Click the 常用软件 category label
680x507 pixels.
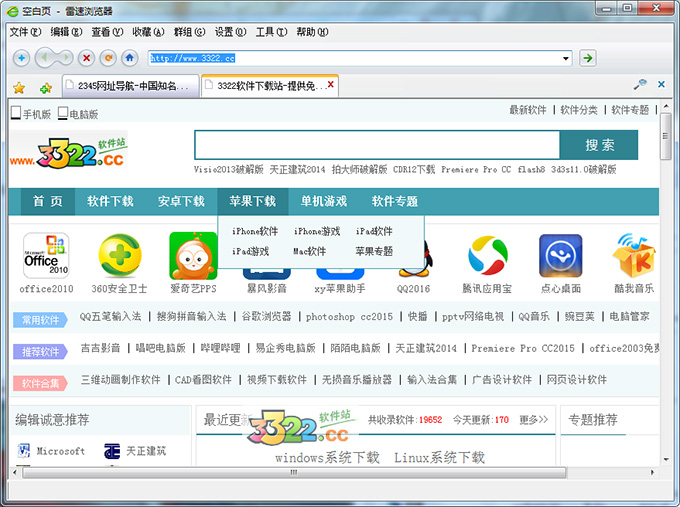click(40, 320)
